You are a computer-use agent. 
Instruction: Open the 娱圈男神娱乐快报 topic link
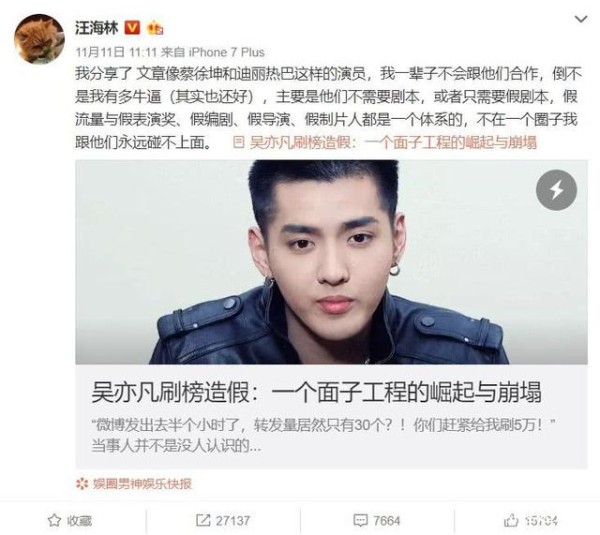click(142, 484)
